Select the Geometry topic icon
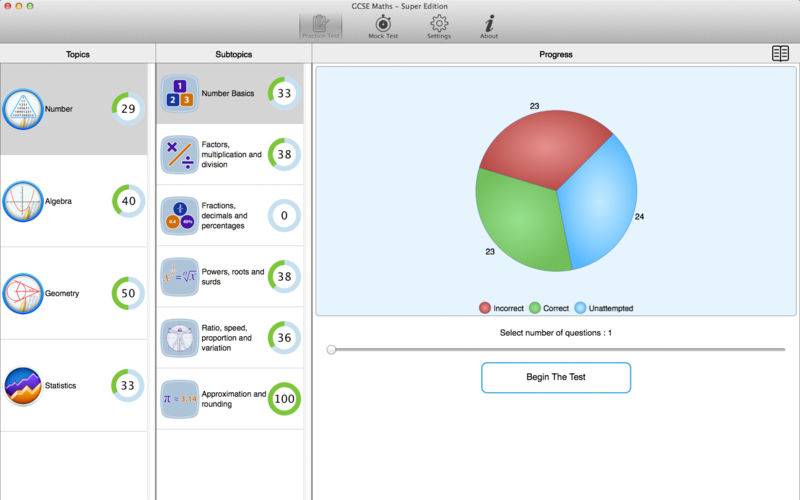 pyautogui.click(x=23, y=293)
